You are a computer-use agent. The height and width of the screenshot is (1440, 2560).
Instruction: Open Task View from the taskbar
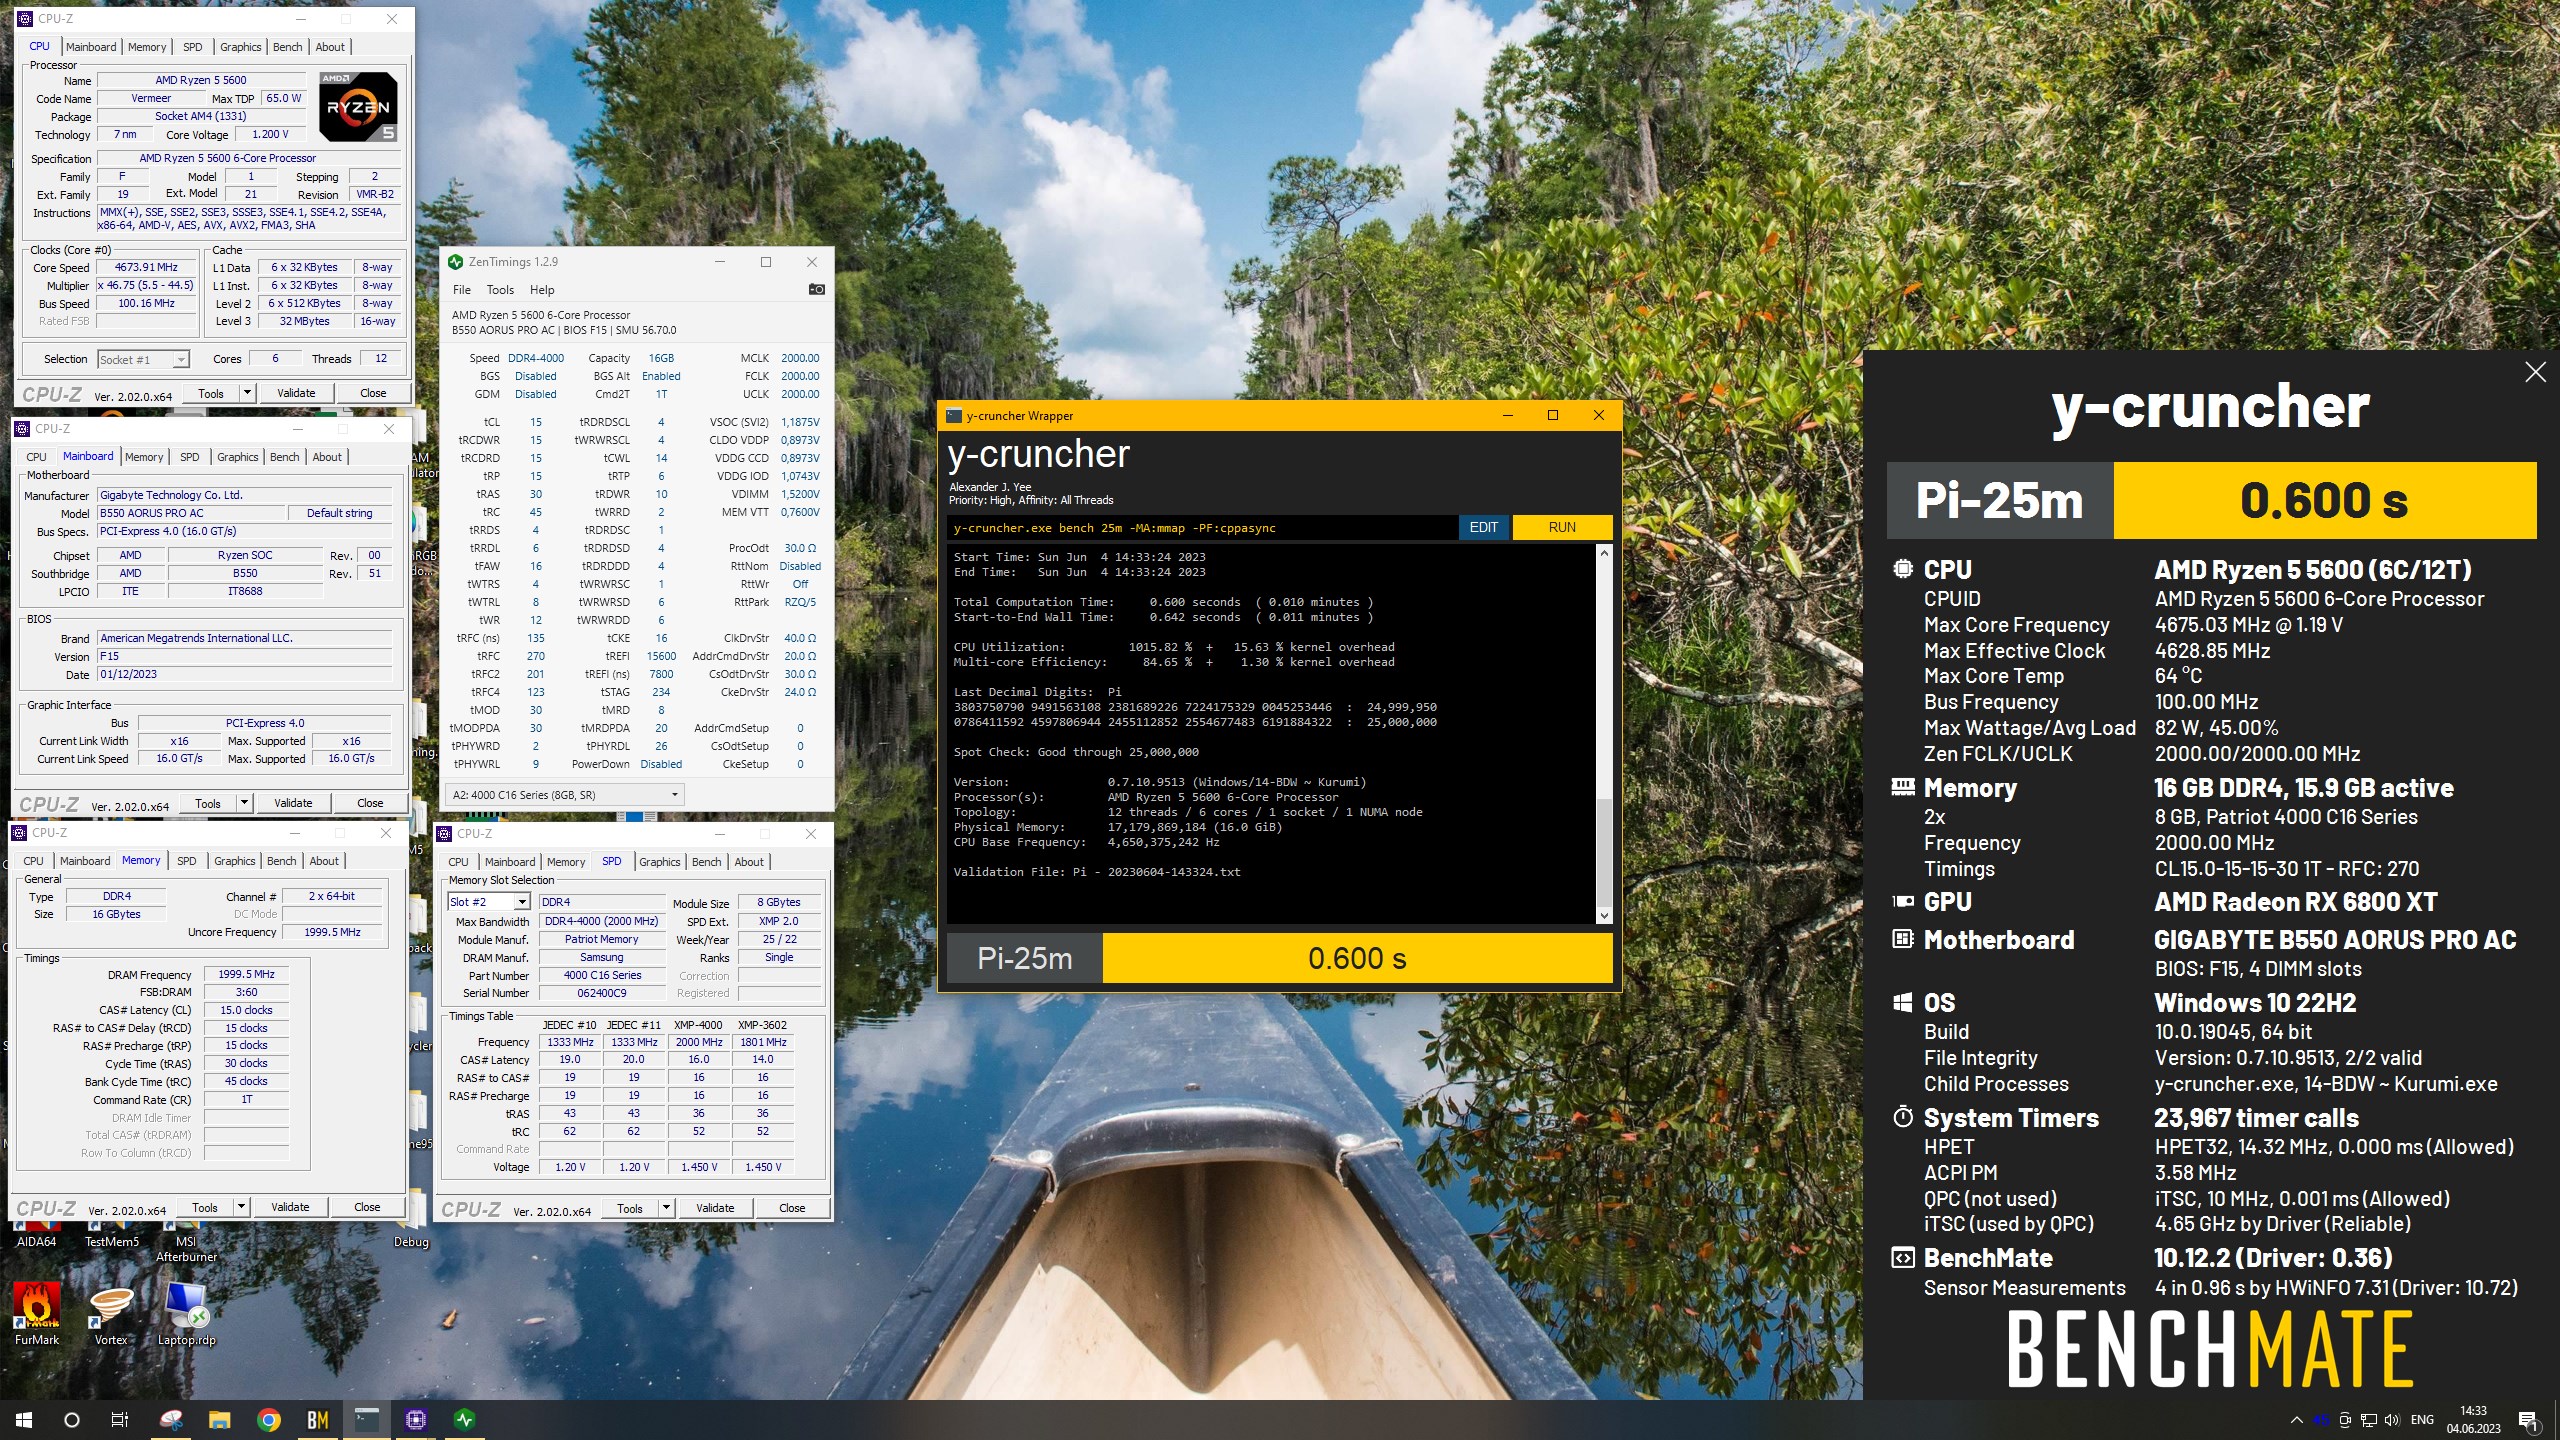click(x=119, y=1420)
